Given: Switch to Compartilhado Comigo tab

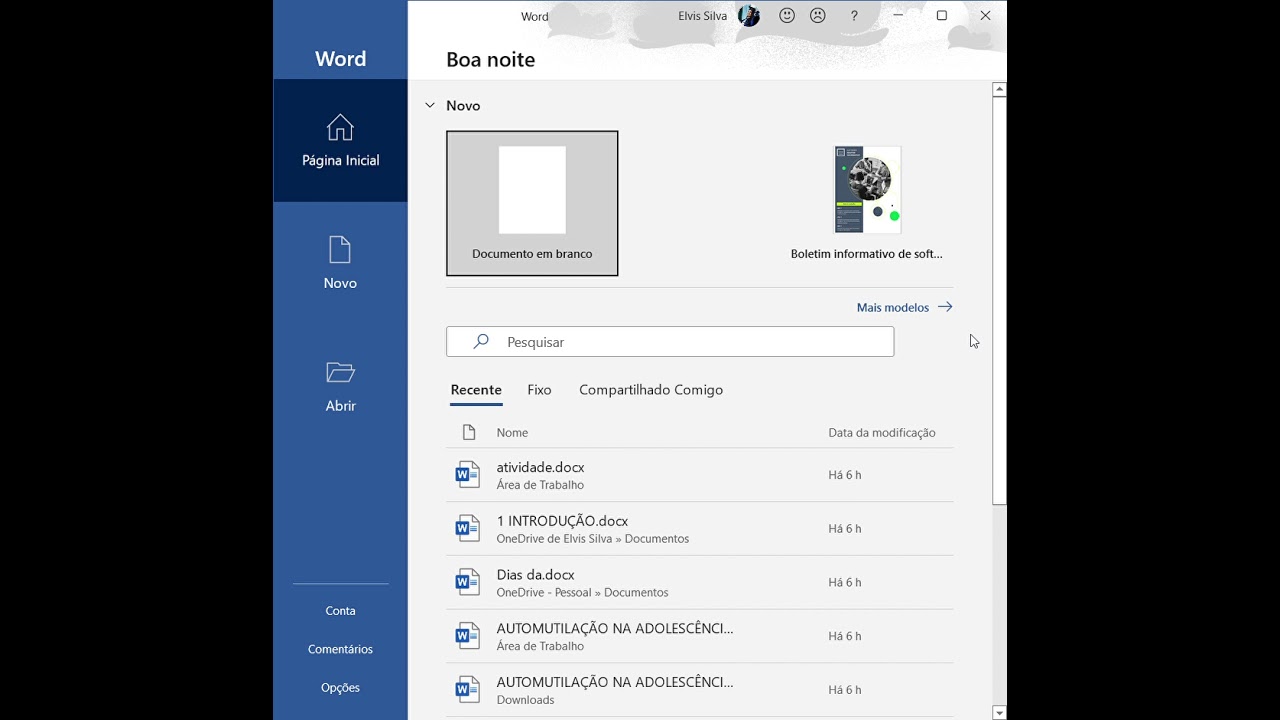Looking at the screenshot, I should (651, 390).
